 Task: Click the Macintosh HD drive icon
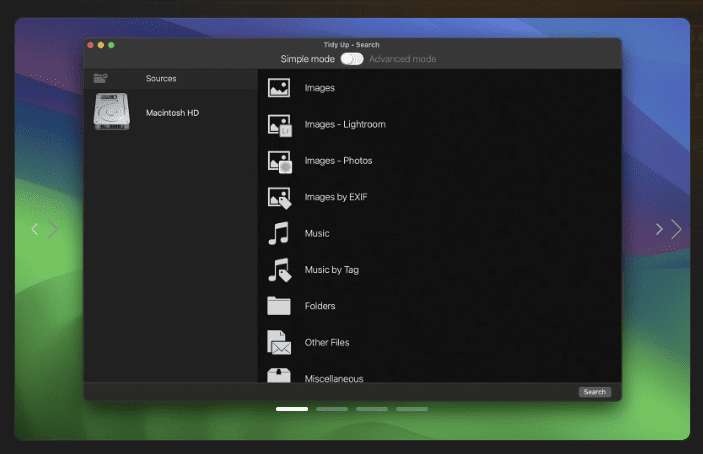coord(112,112)
